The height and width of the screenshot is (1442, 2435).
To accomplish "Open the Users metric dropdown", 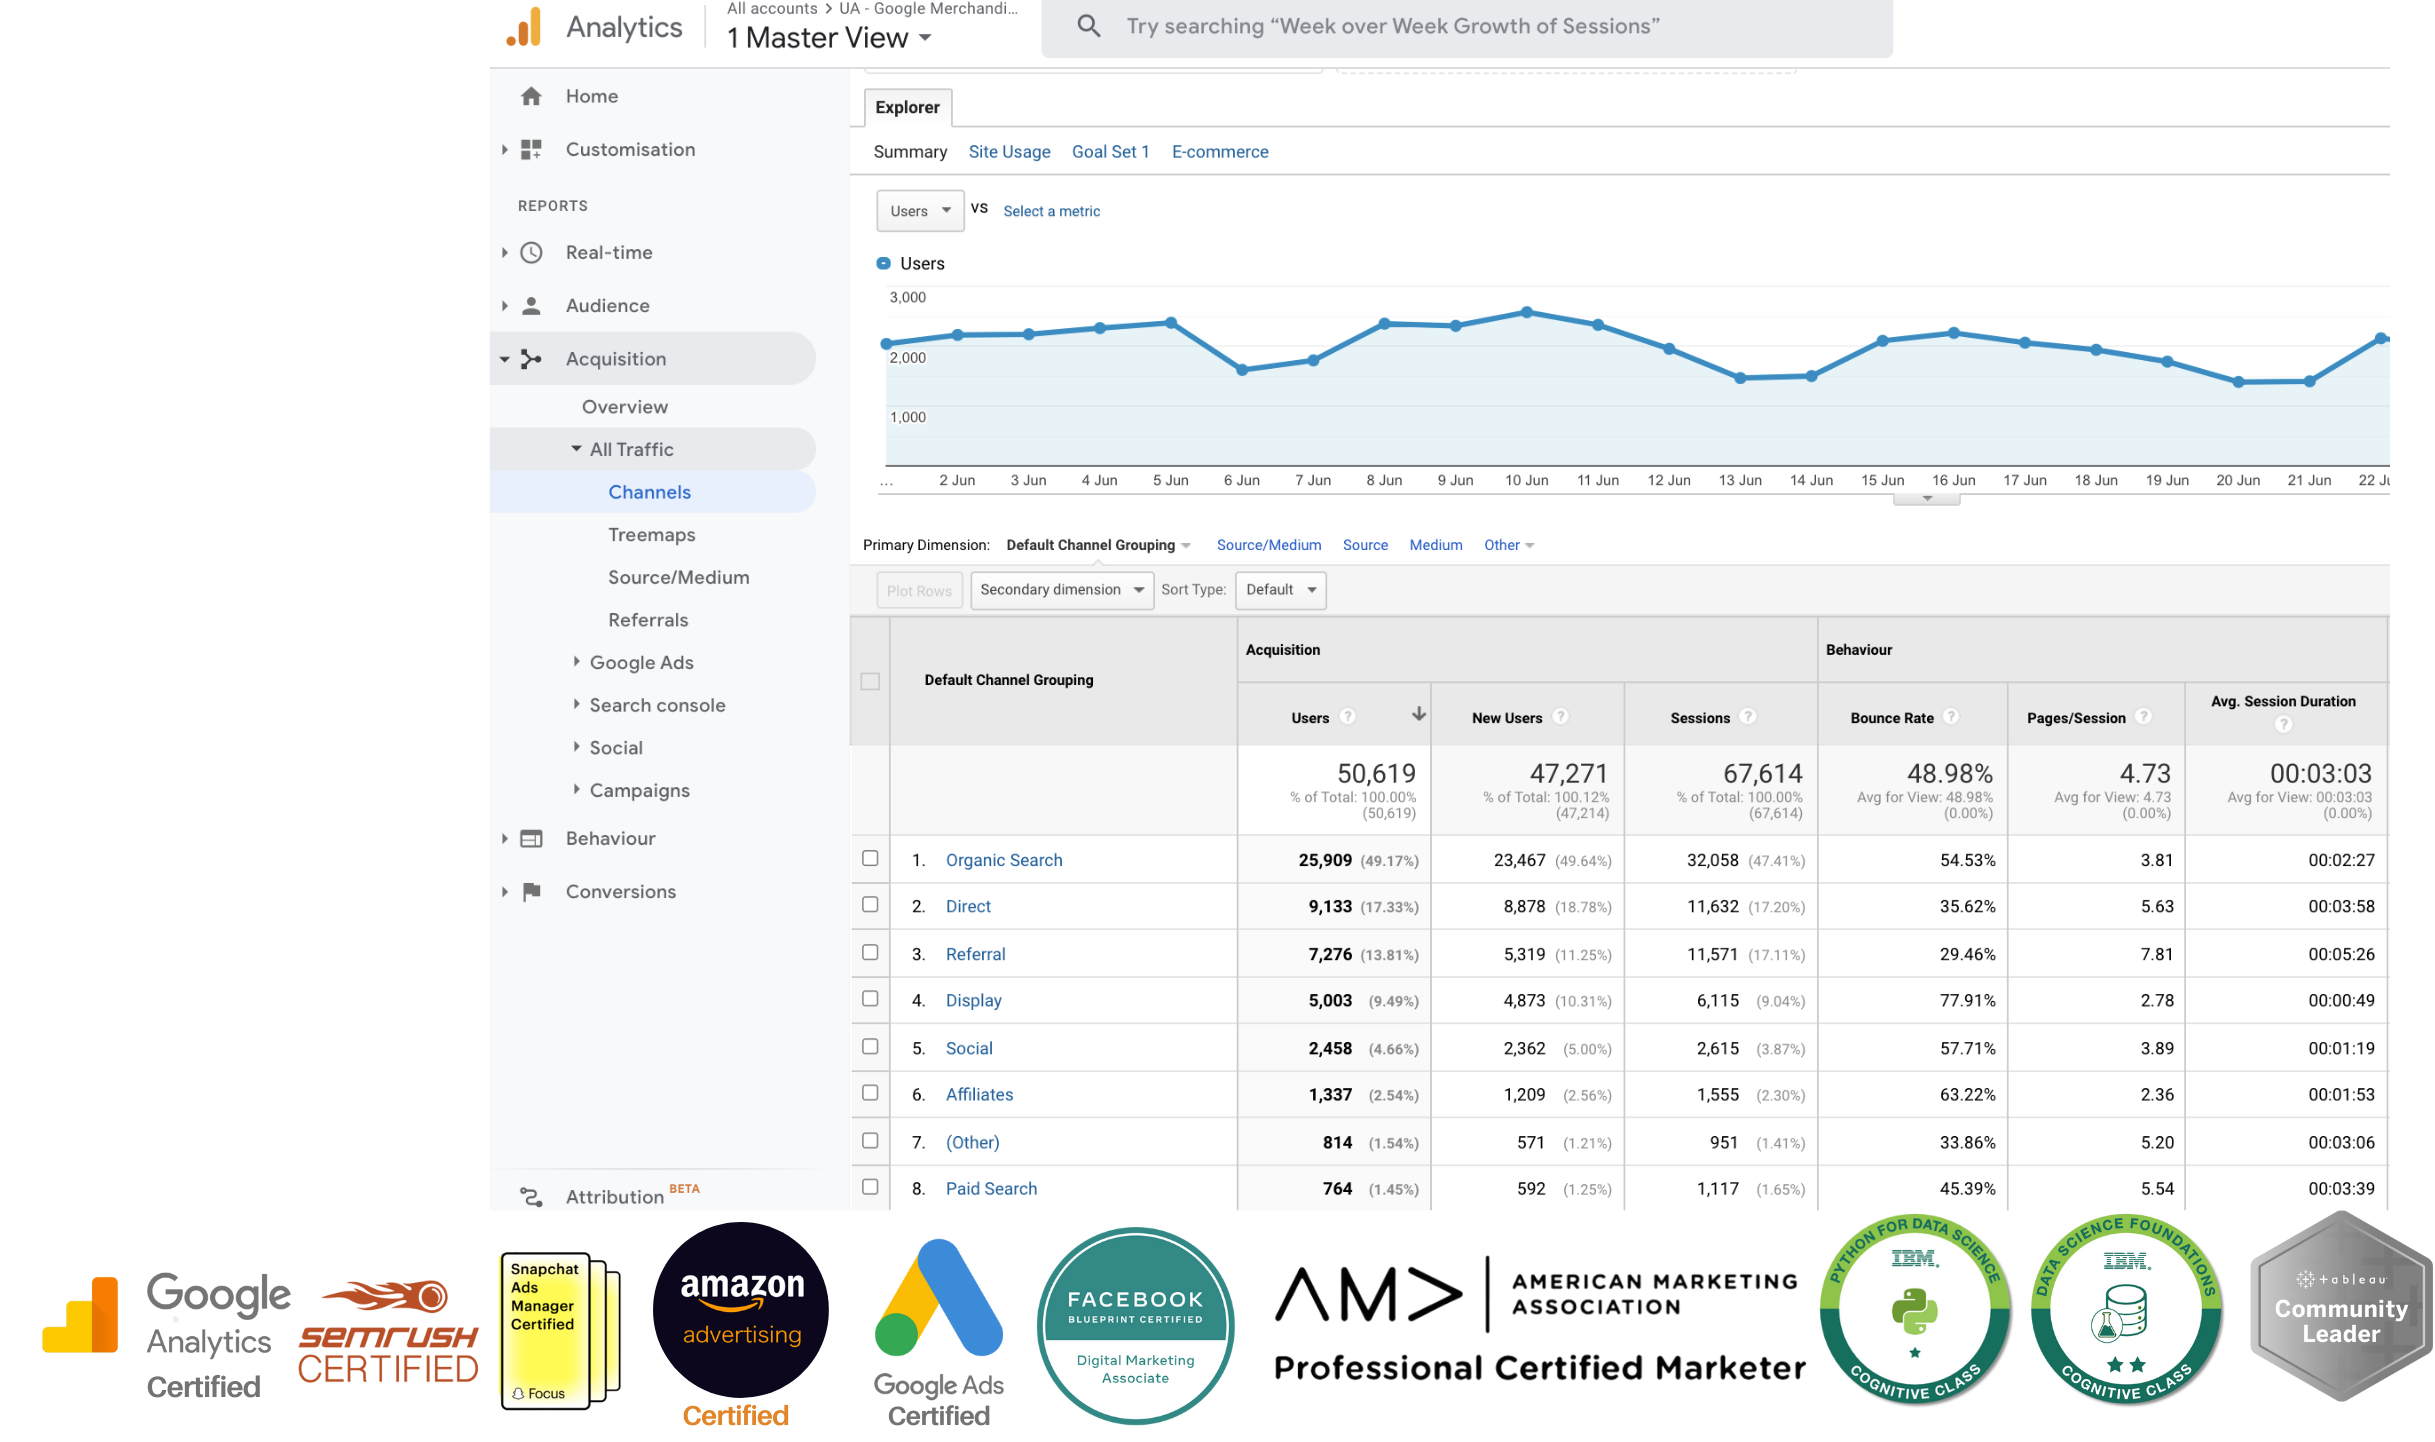I will [x=920, y=211].
